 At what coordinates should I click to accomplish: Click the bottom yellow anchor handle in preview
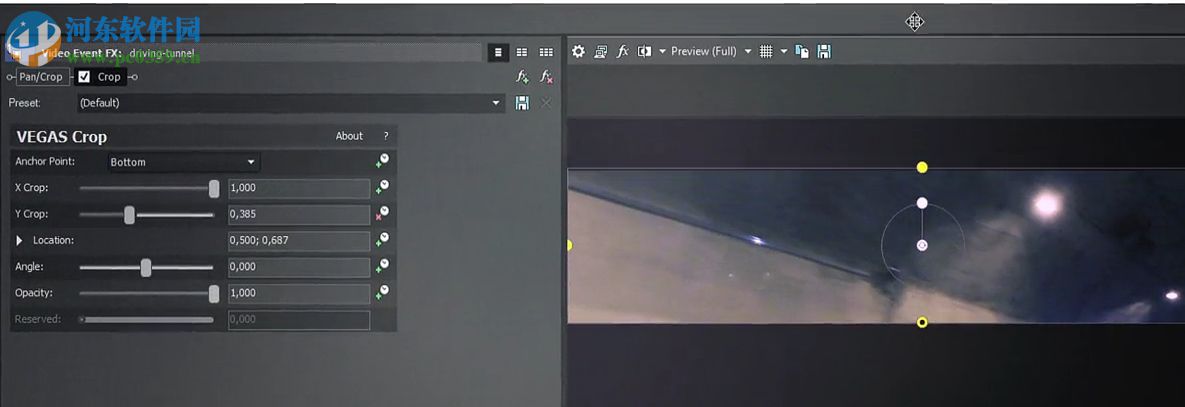click(922, 322)
